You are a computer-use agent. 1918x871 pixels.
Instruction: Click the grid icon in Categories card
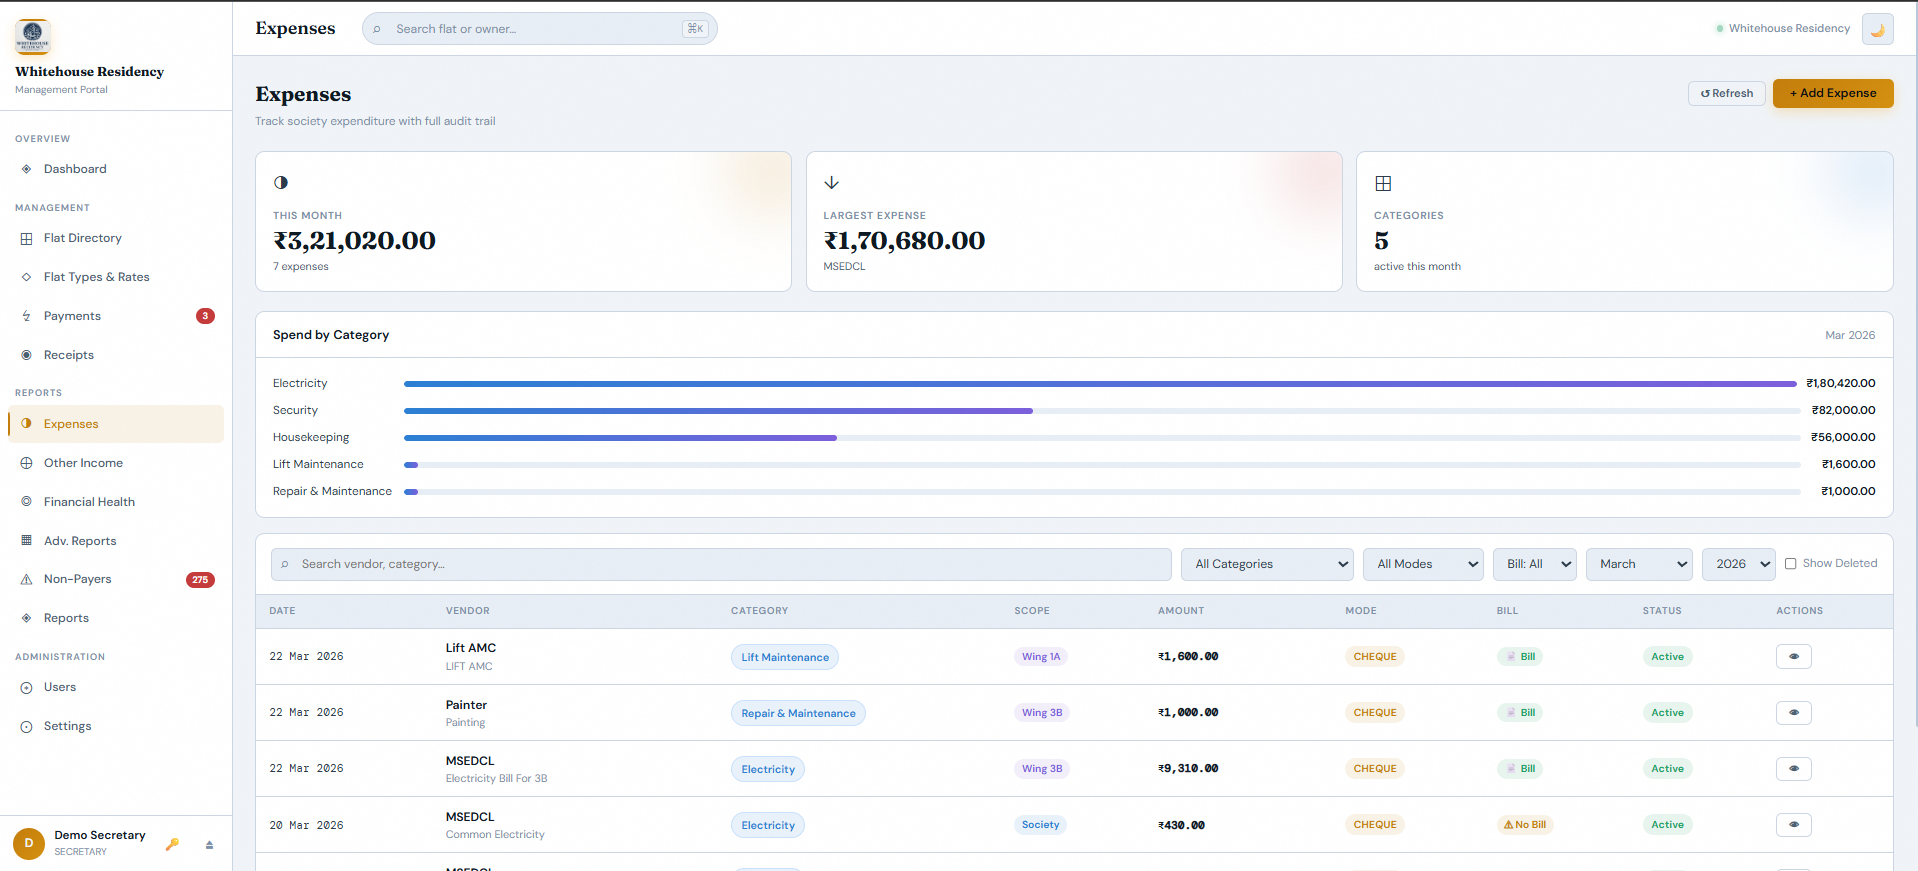[1383, 183]
